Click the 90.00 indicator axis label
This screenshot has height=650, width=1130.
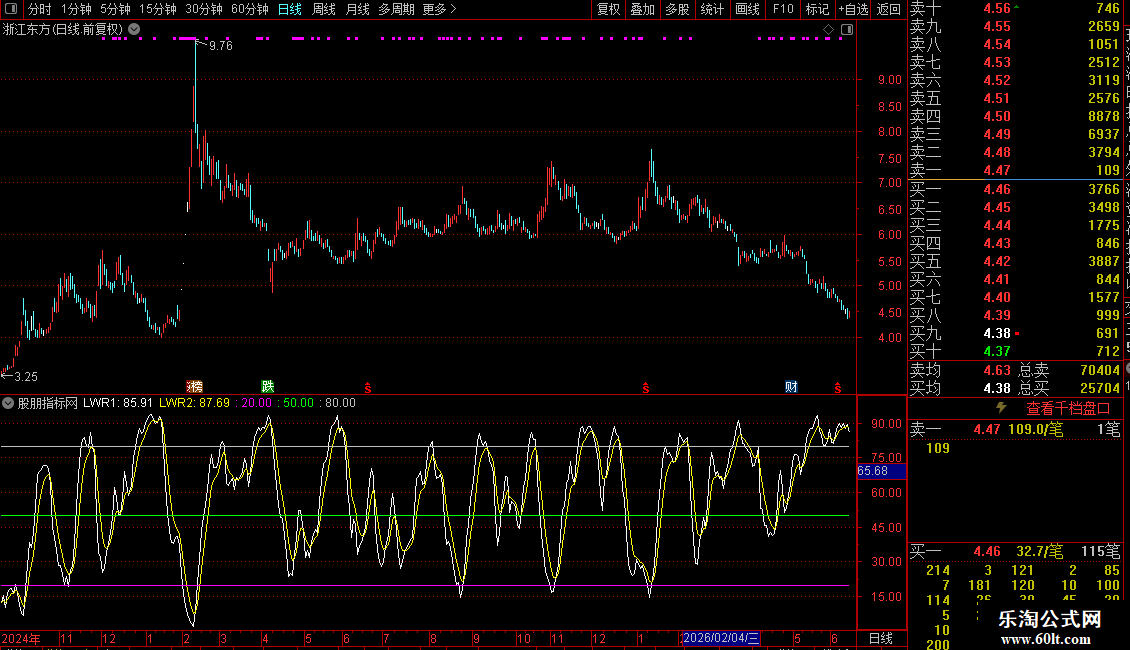point(886,424)
